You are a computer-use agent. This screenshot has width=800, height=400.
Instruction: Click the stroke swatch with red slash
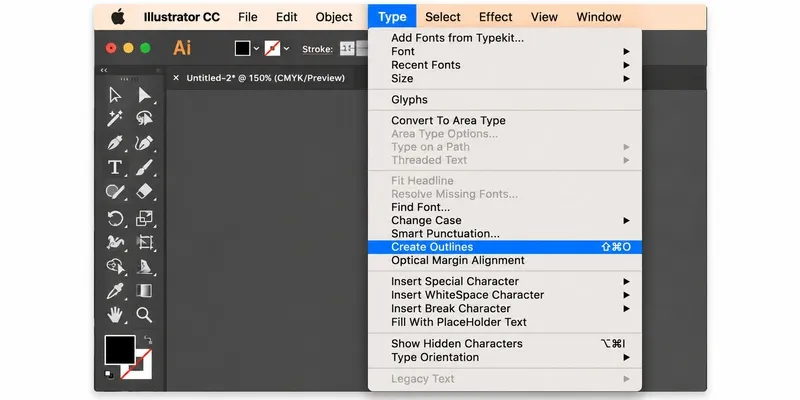(x=136, y=364)
